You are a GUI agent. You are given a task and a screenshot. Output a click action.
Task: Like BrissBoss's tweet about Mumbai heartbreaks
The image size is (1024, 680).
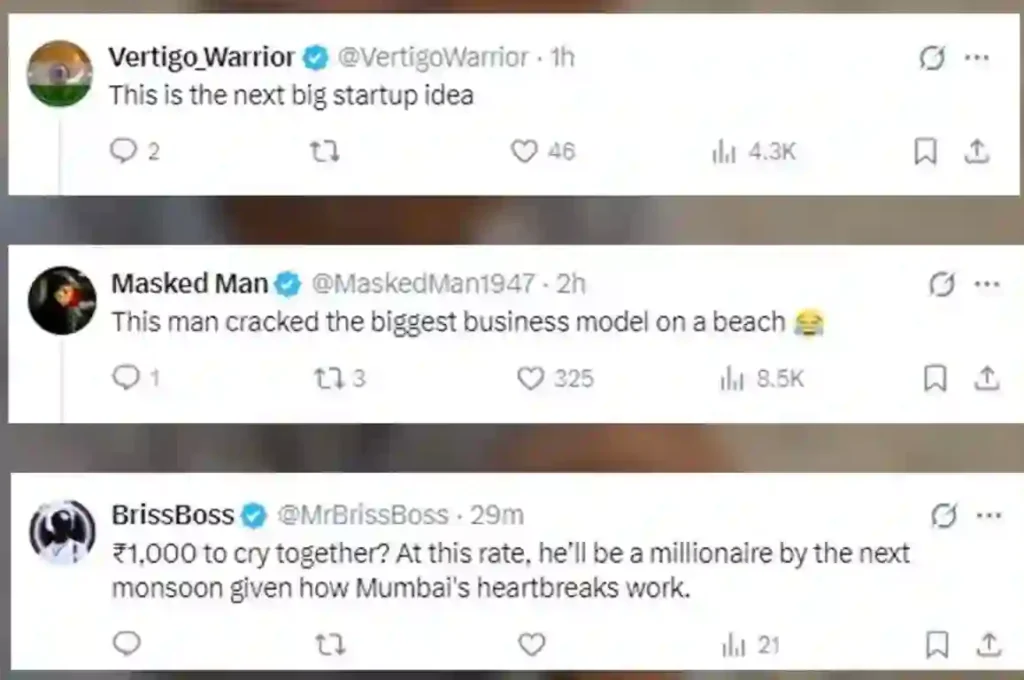click(x=531, y=644)
